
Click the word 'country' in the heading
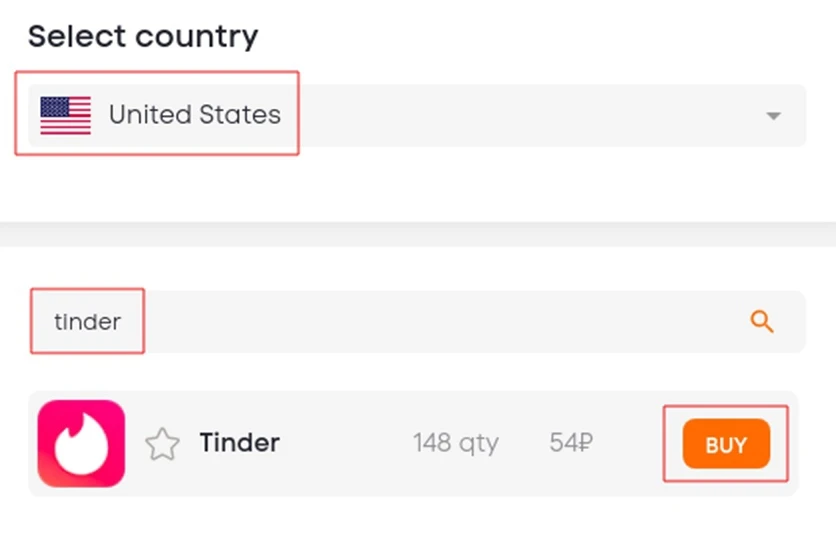pyautogui.click(x=197, y=37)
